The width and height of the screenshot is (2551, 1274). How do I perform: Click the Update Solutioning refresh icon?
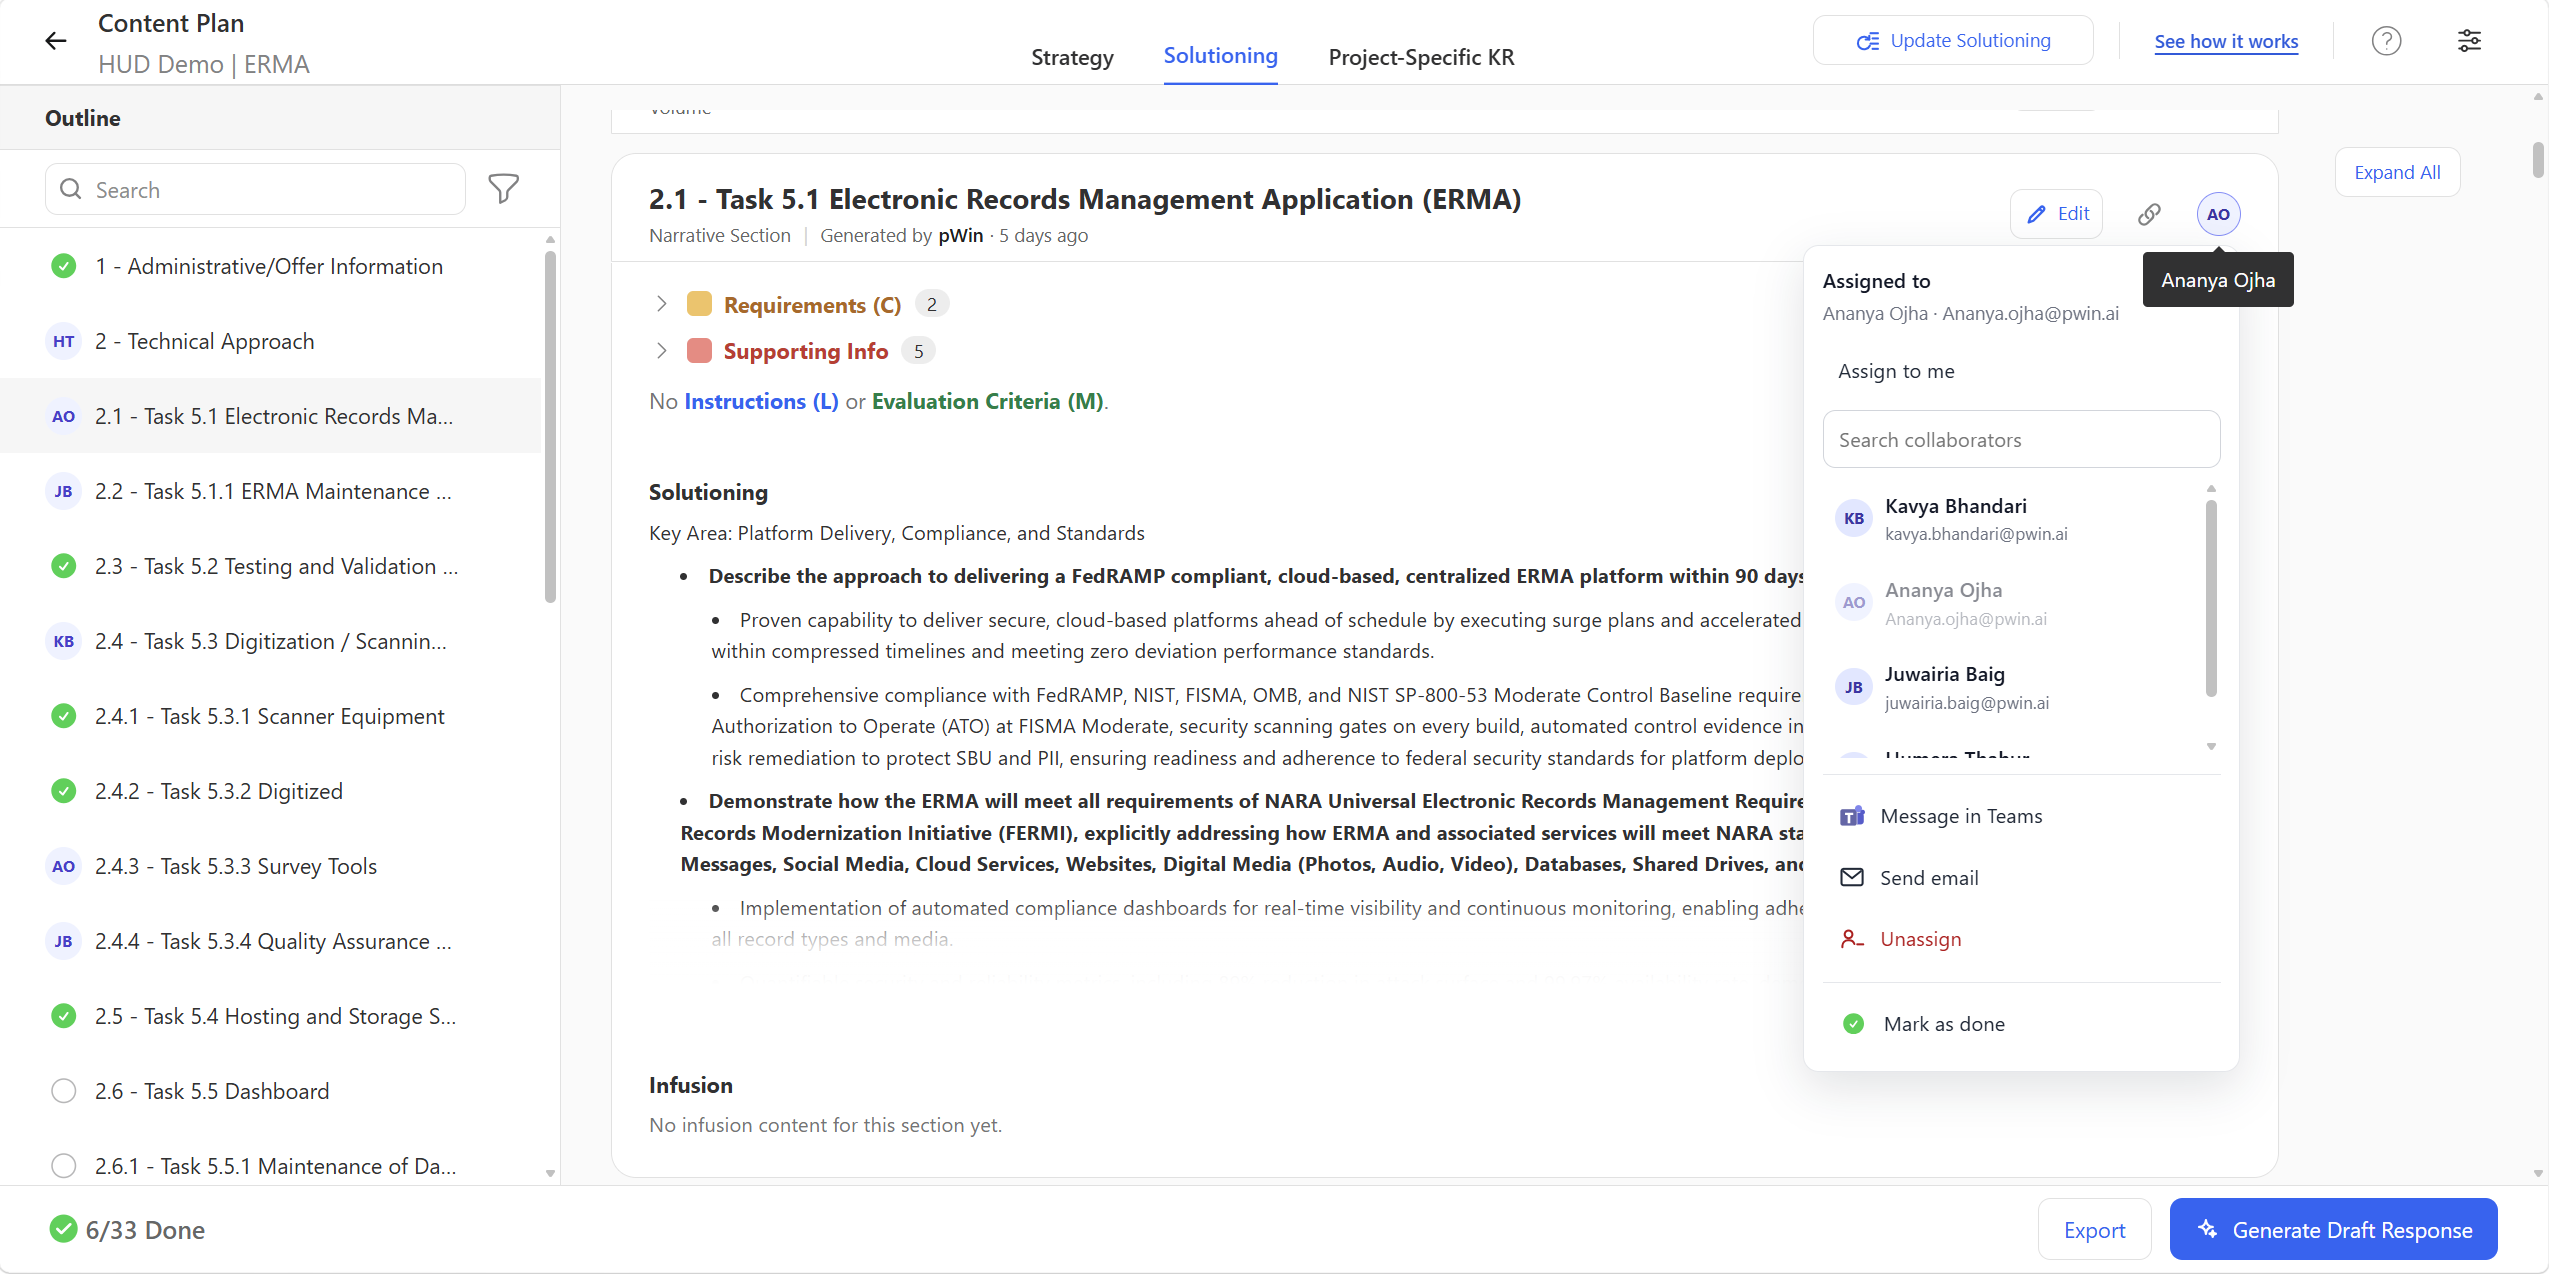coord(1867,41)
